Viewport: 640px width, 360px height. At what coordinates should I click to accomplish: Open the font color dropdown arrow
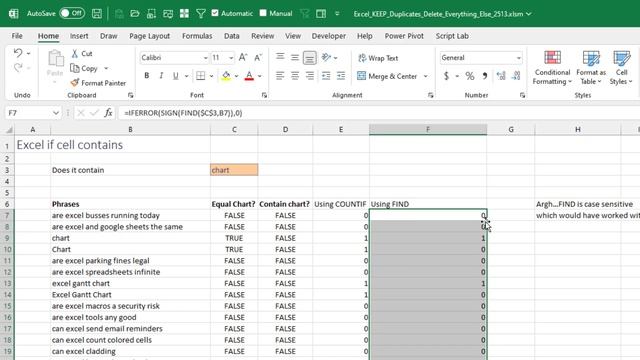coord(260,76)
